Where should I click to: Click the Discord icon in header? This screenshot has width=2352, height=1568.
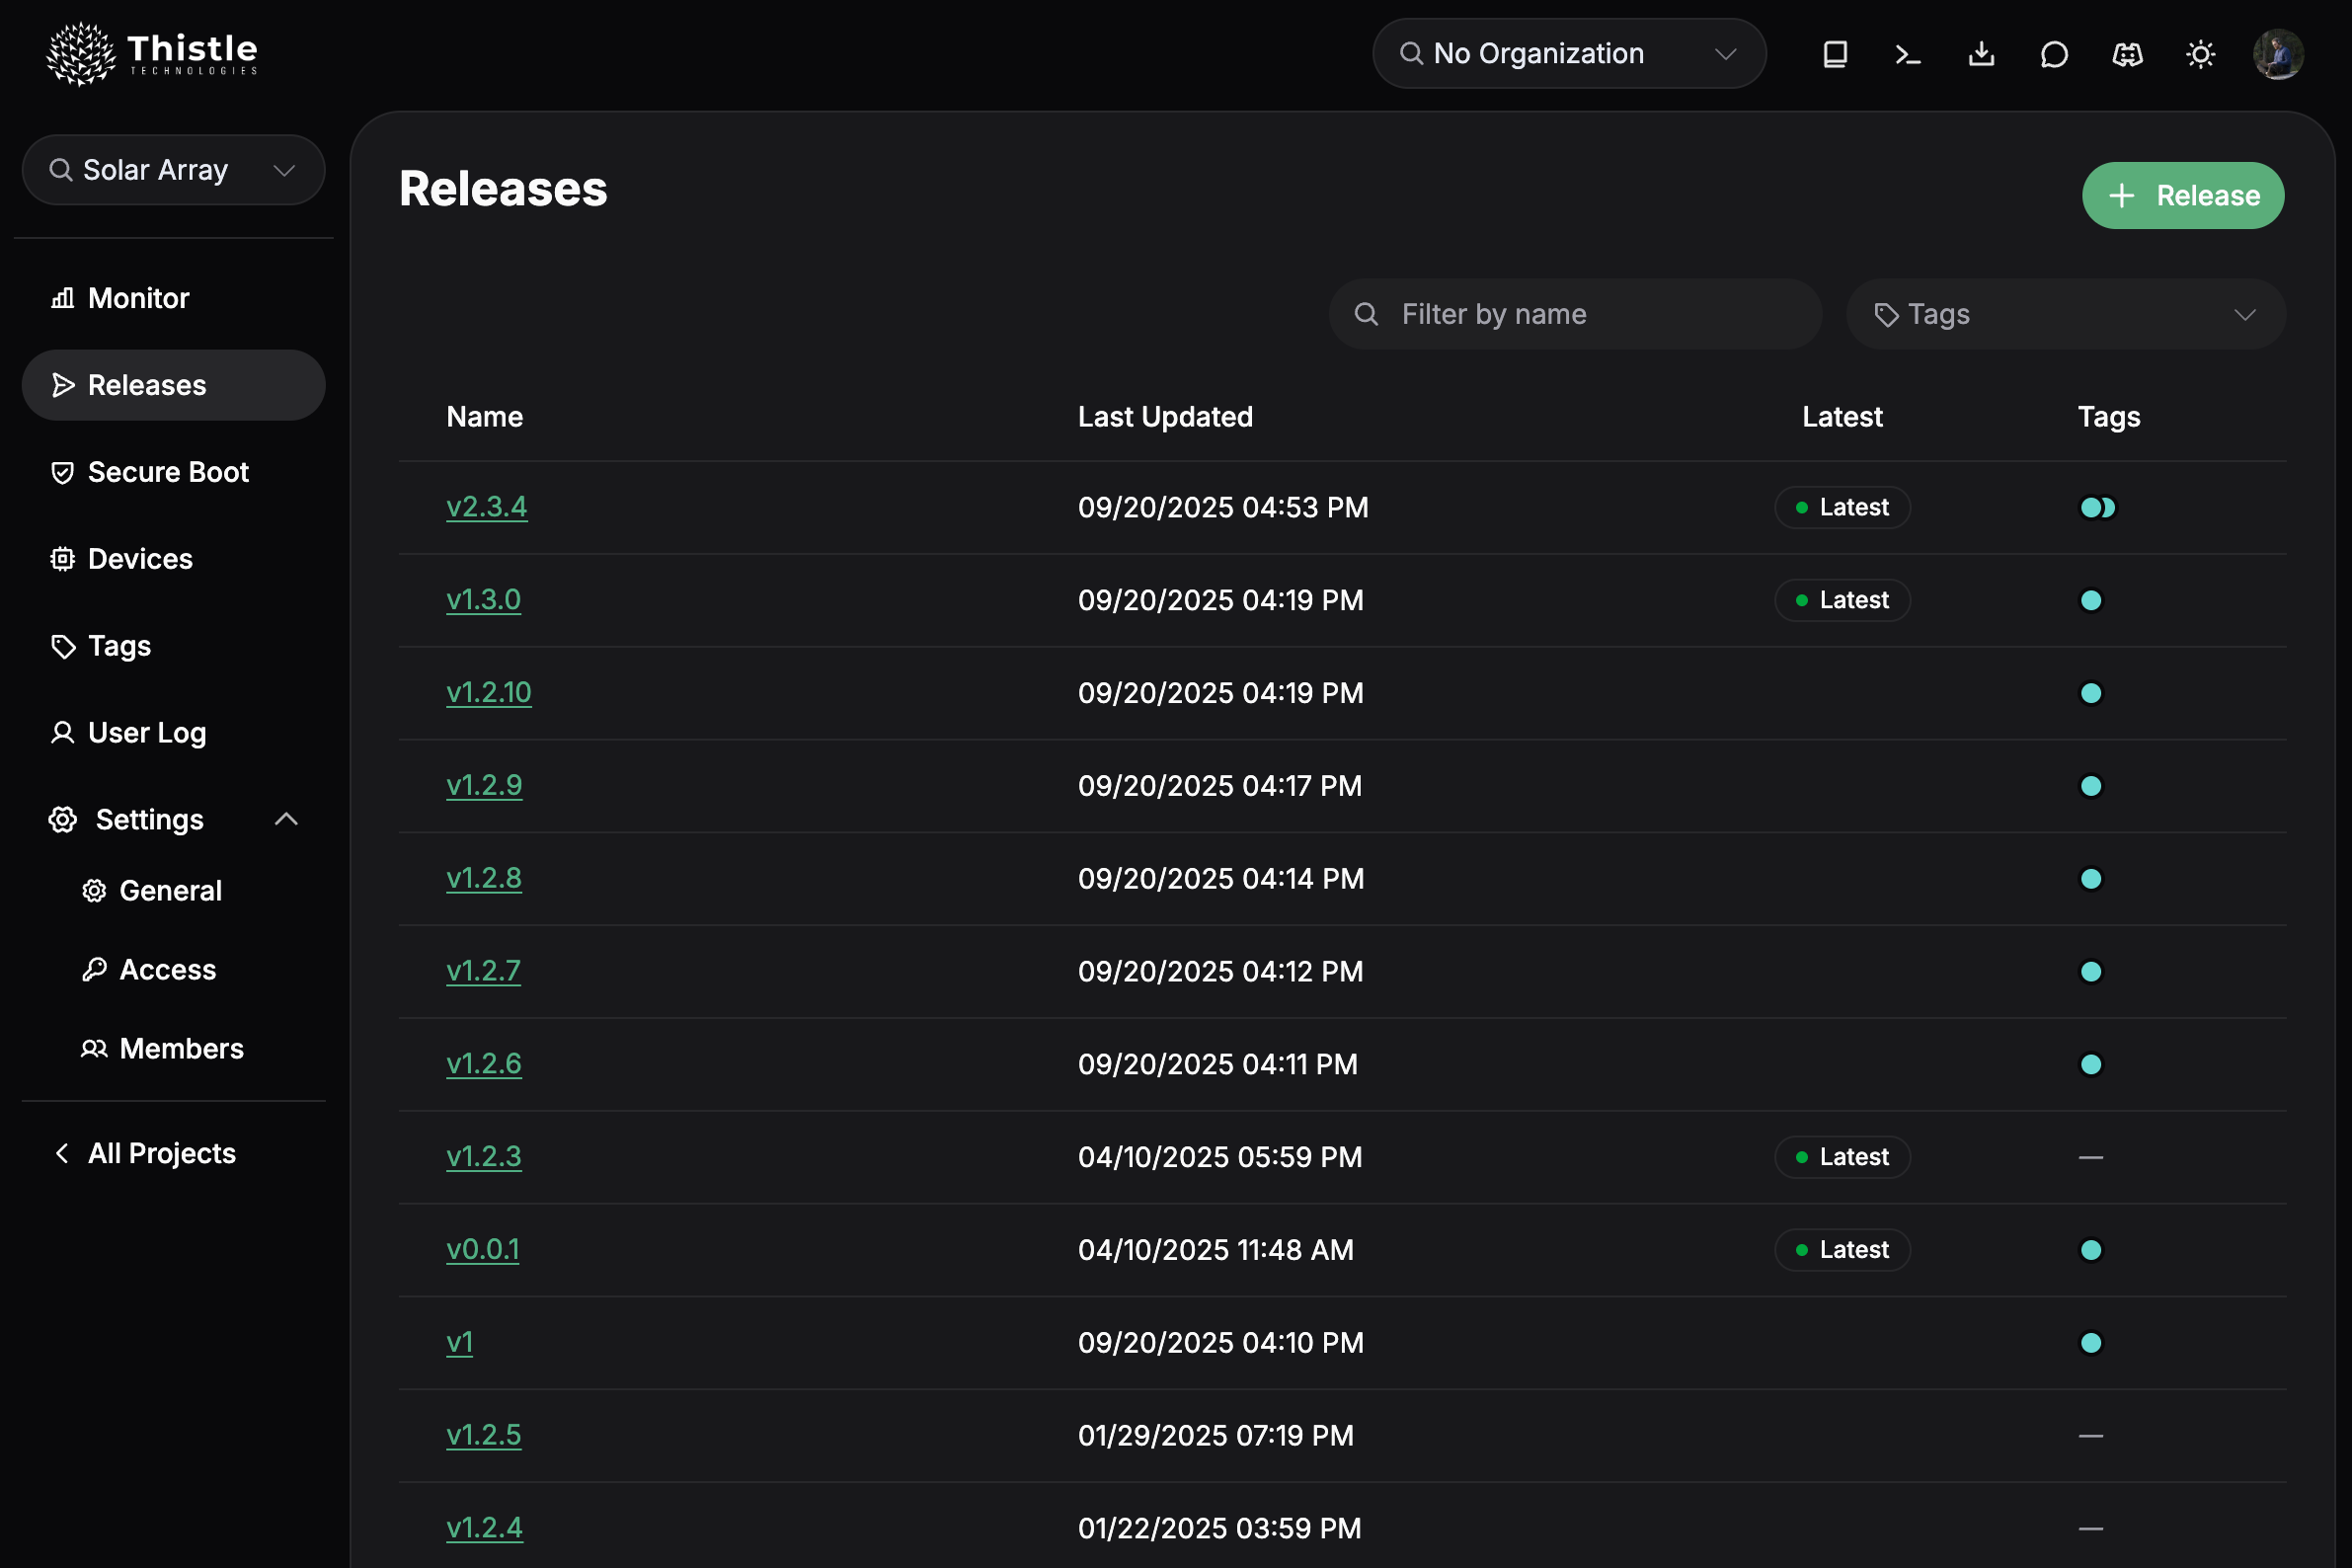tap(2127, 54)
